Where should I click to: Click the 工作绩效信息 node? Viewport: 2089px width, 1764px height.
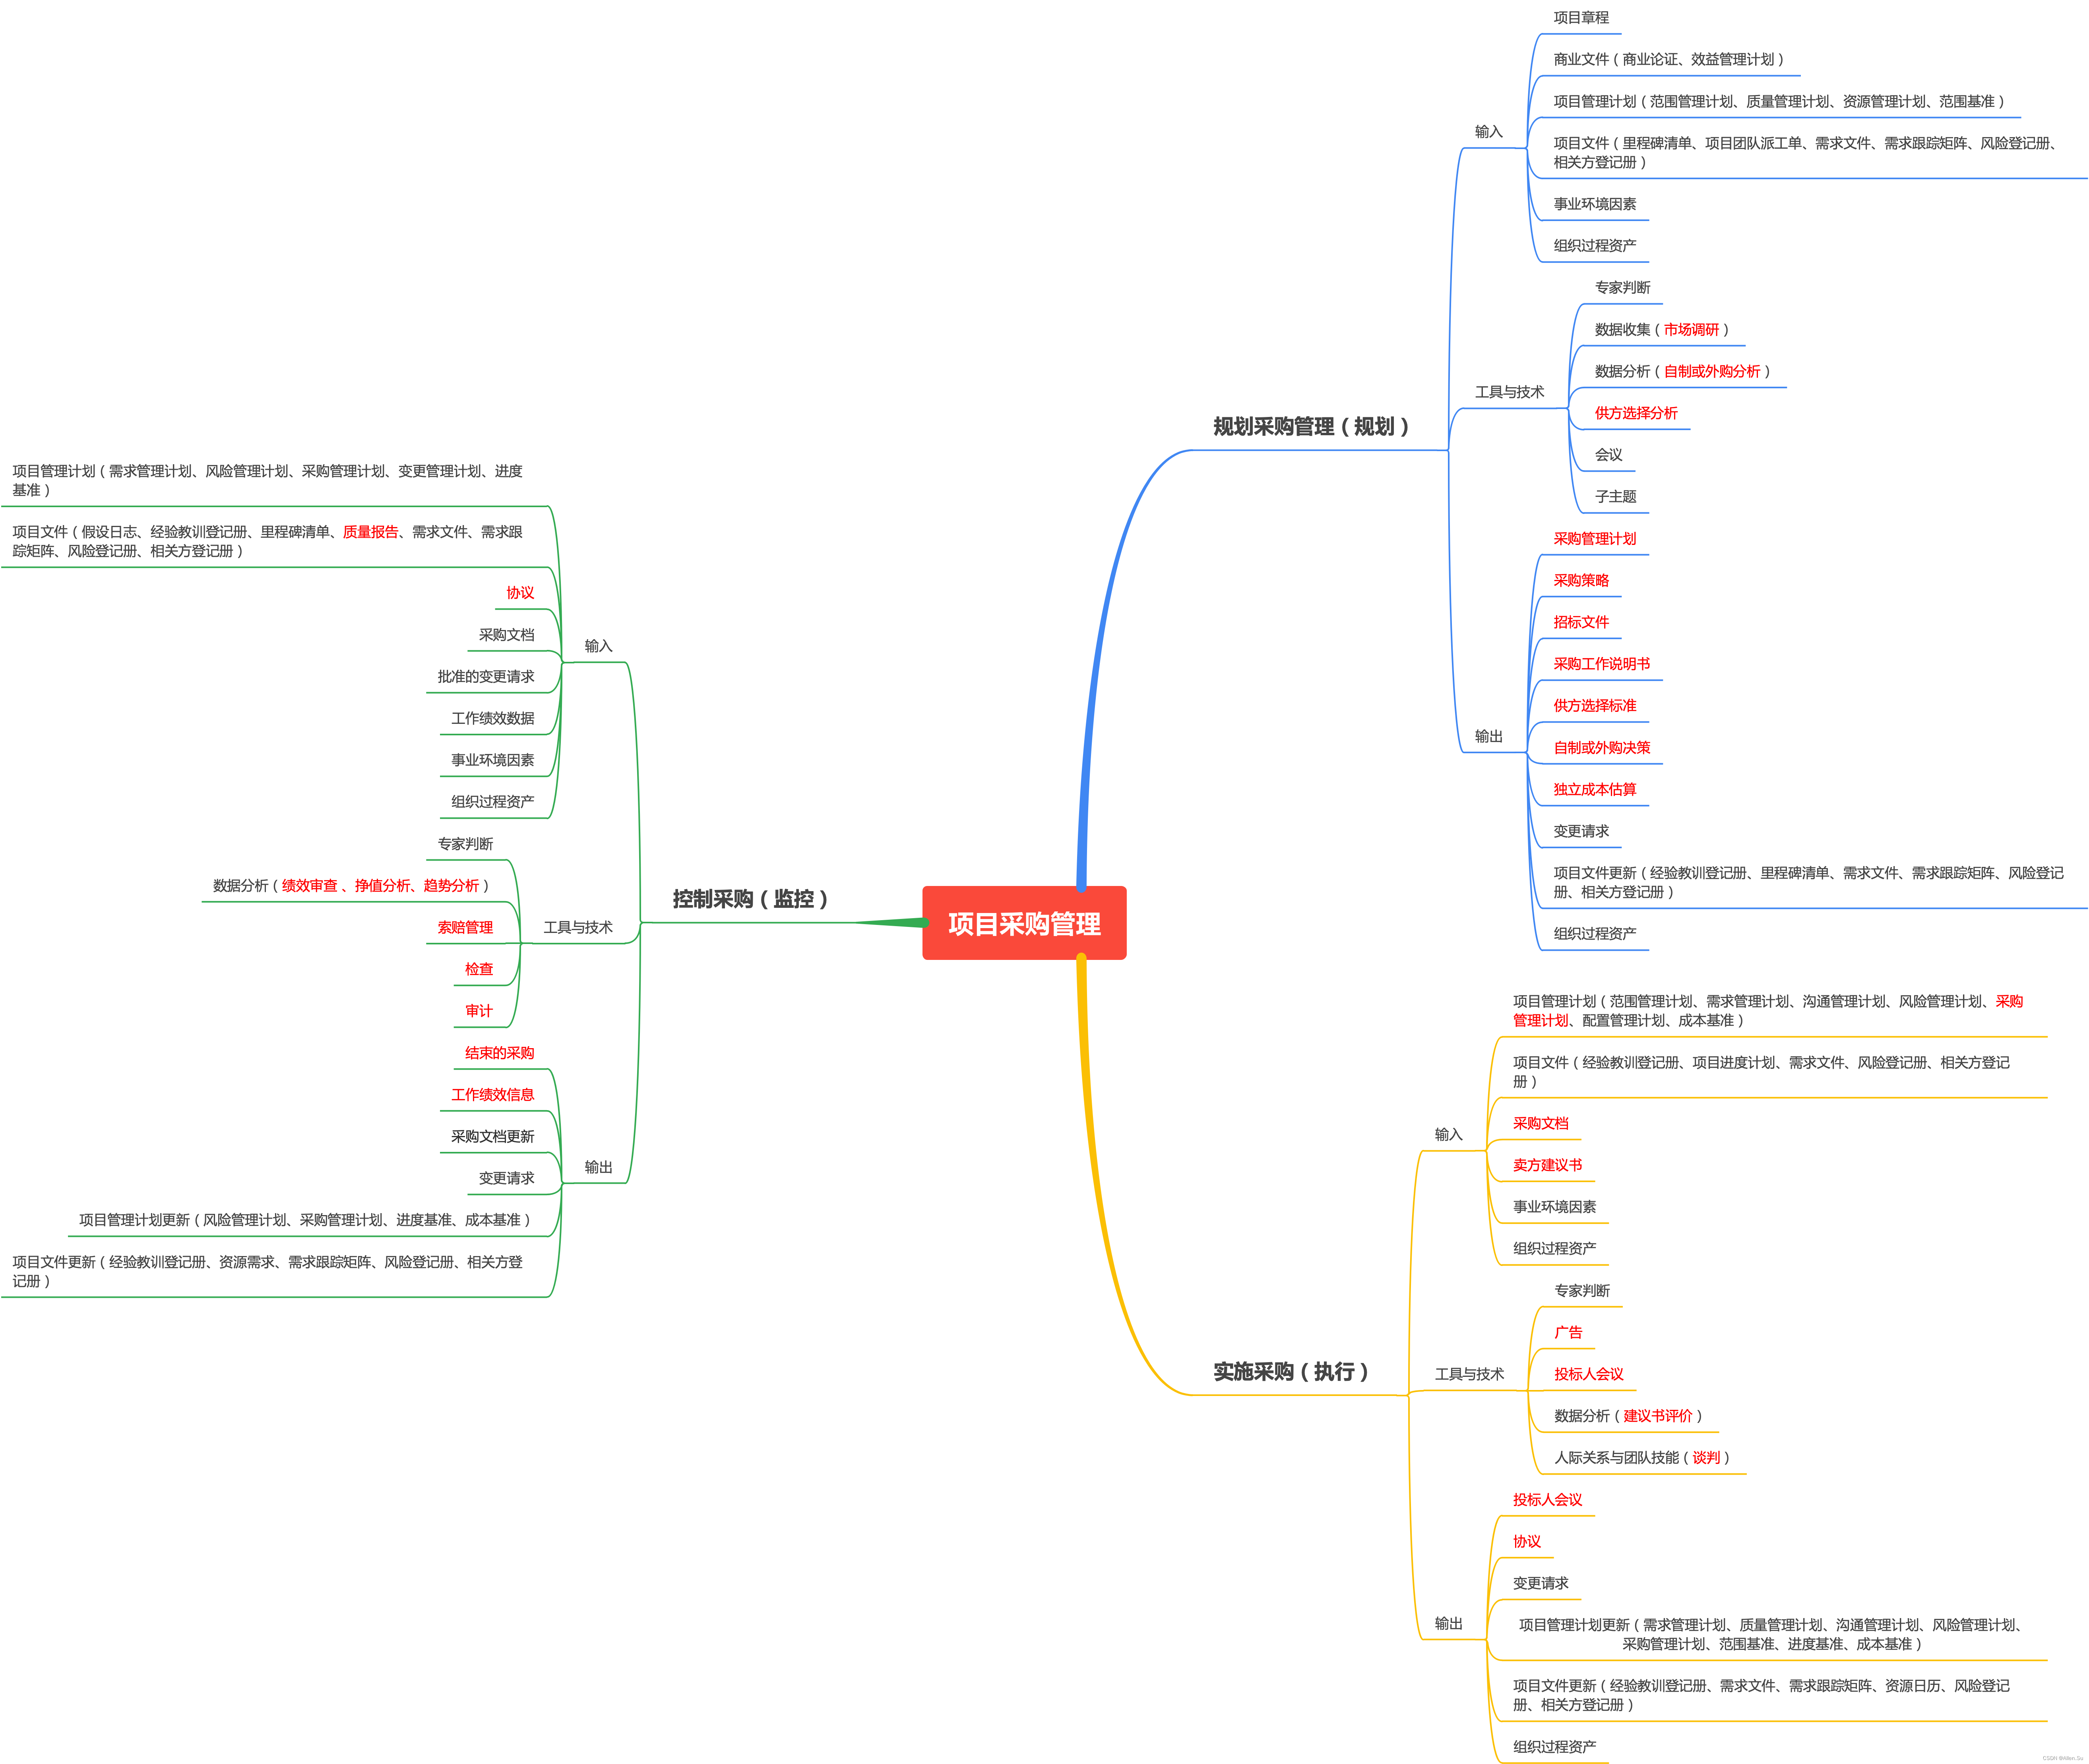pos(492,1095)
